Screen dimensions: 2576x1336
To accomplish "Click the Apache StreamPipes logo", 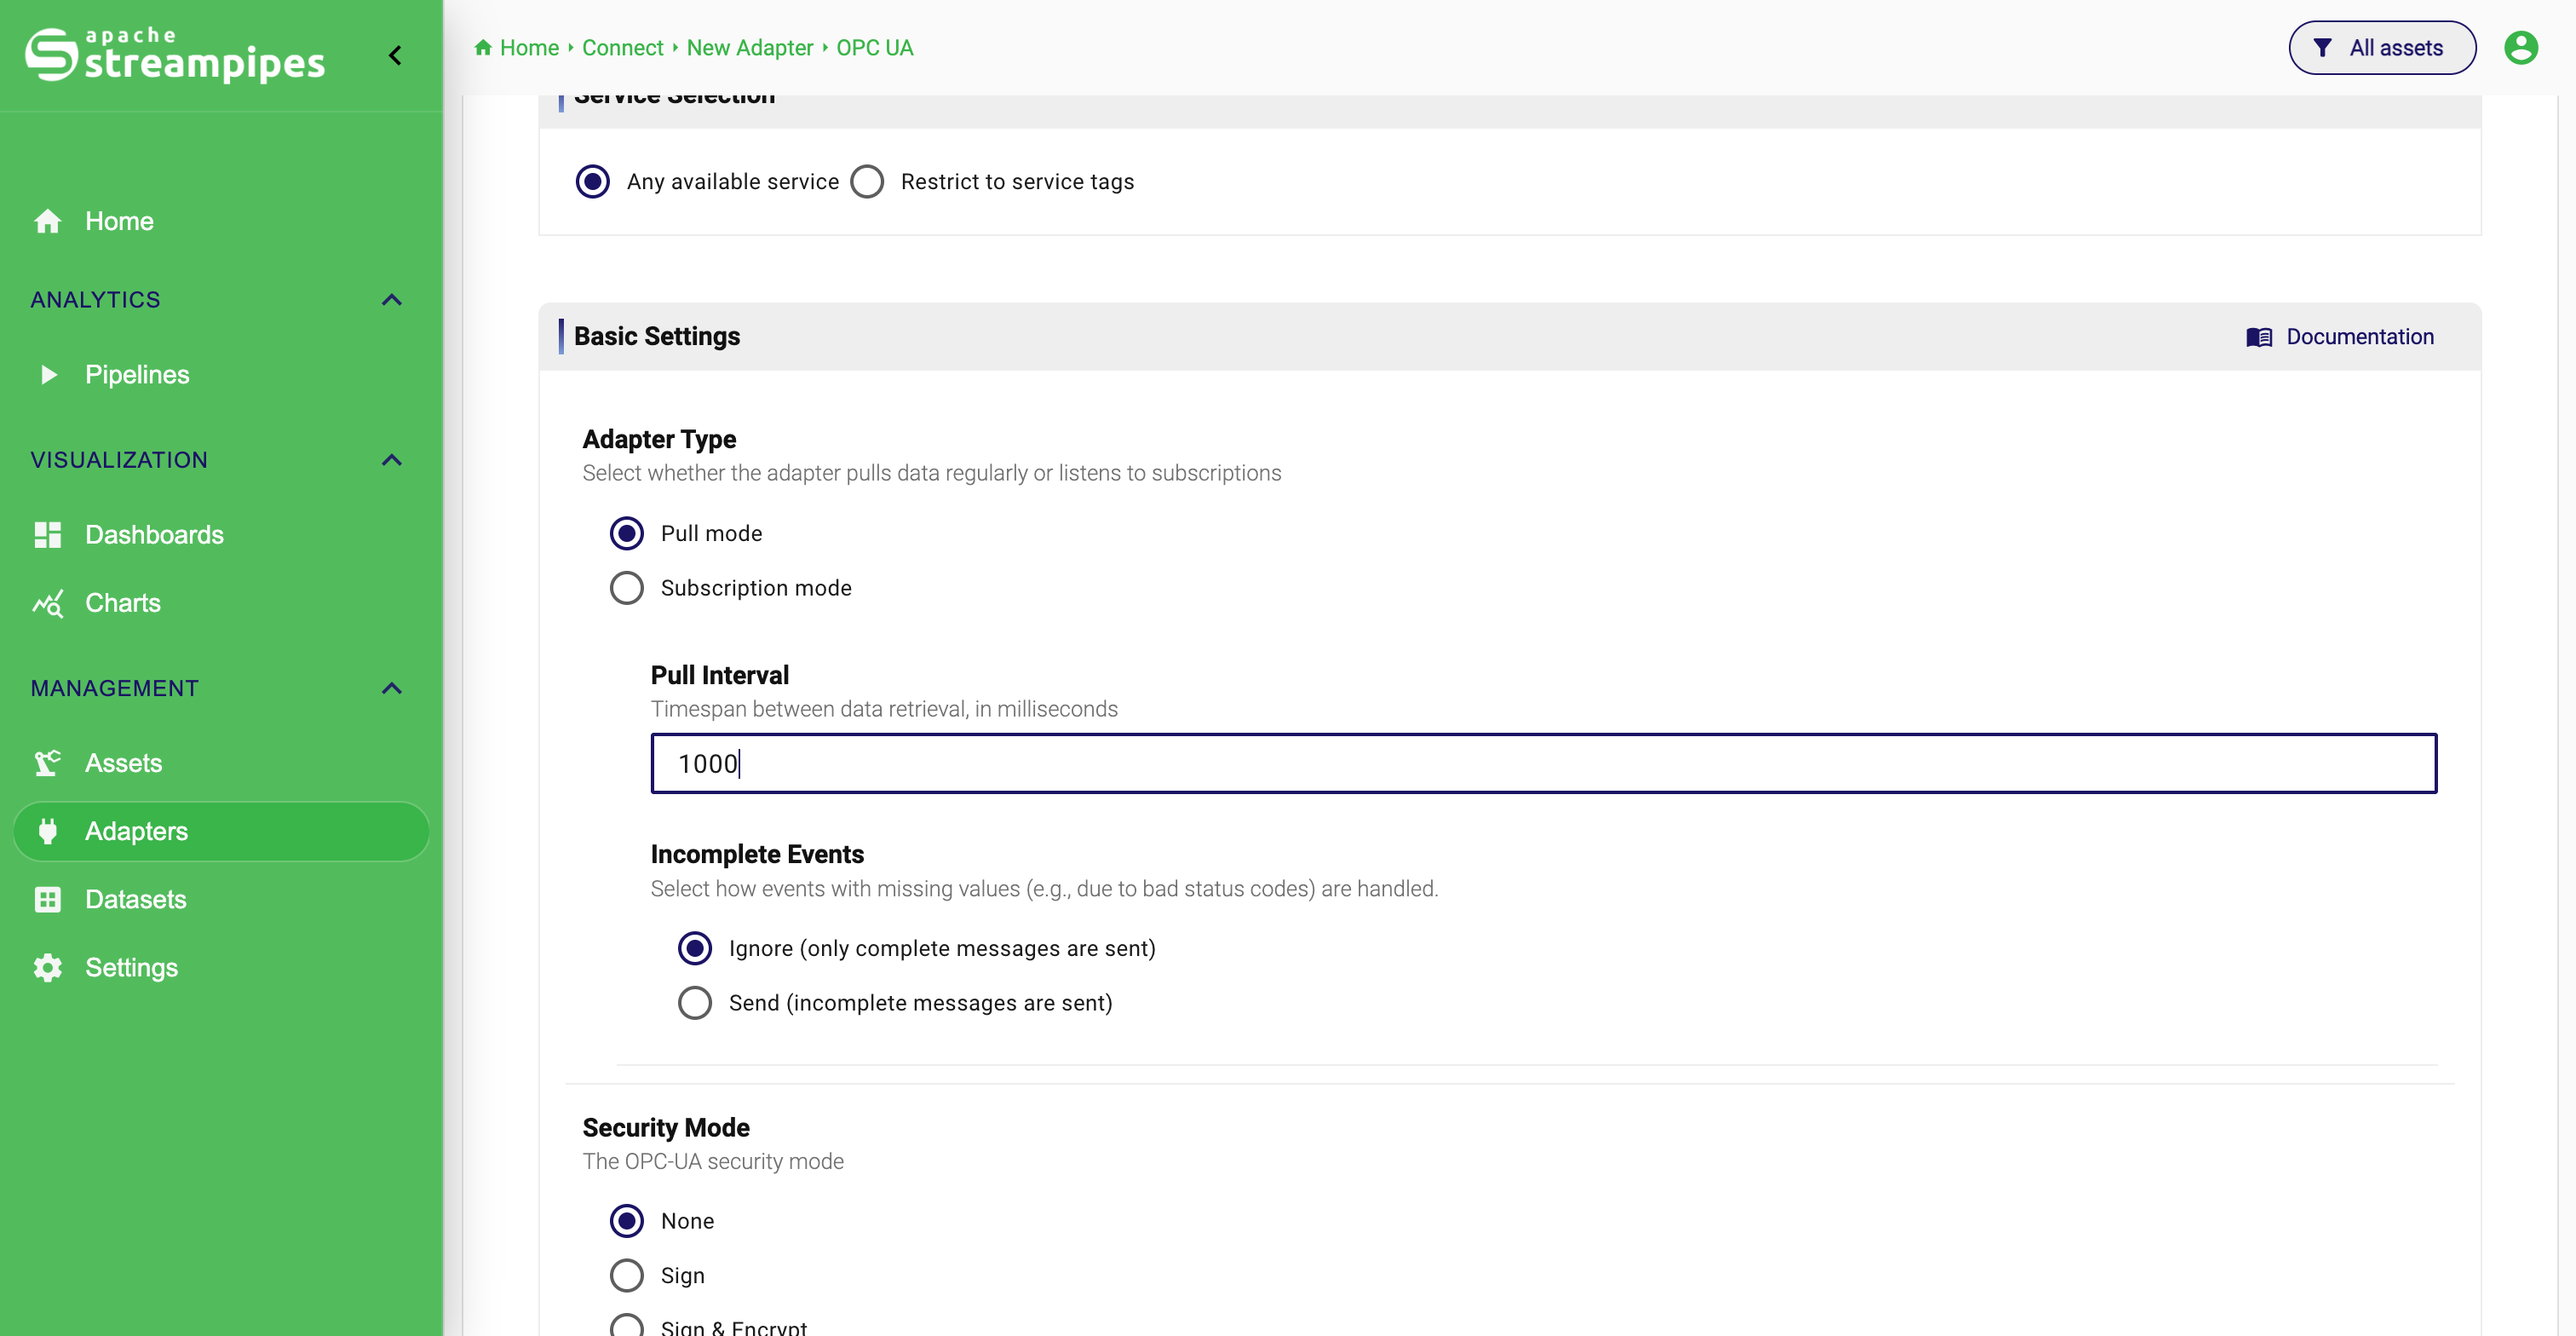I will [x=176, y=55].
